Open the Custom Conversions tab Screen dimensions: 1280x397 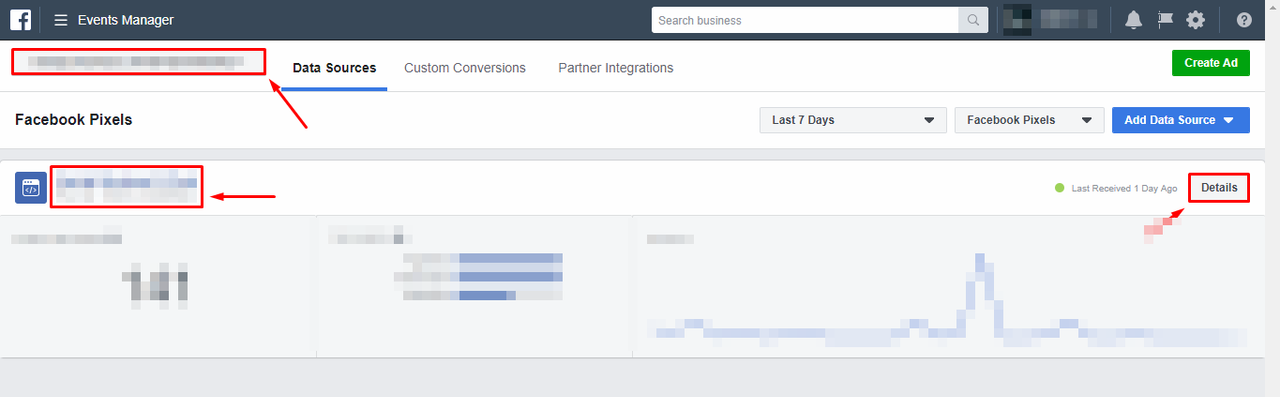click(465, 68)
